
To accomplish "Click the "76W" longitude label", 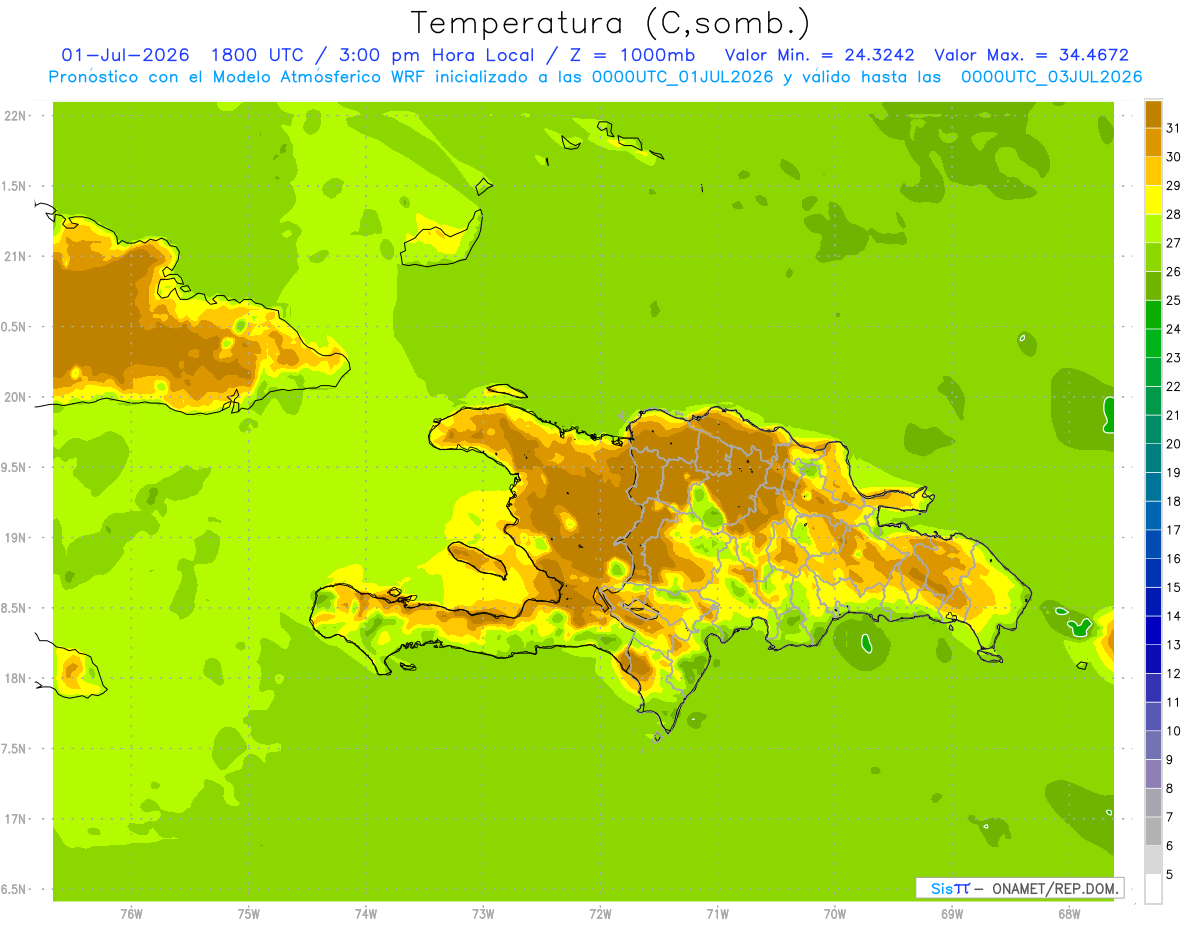I will pos(131,914).
